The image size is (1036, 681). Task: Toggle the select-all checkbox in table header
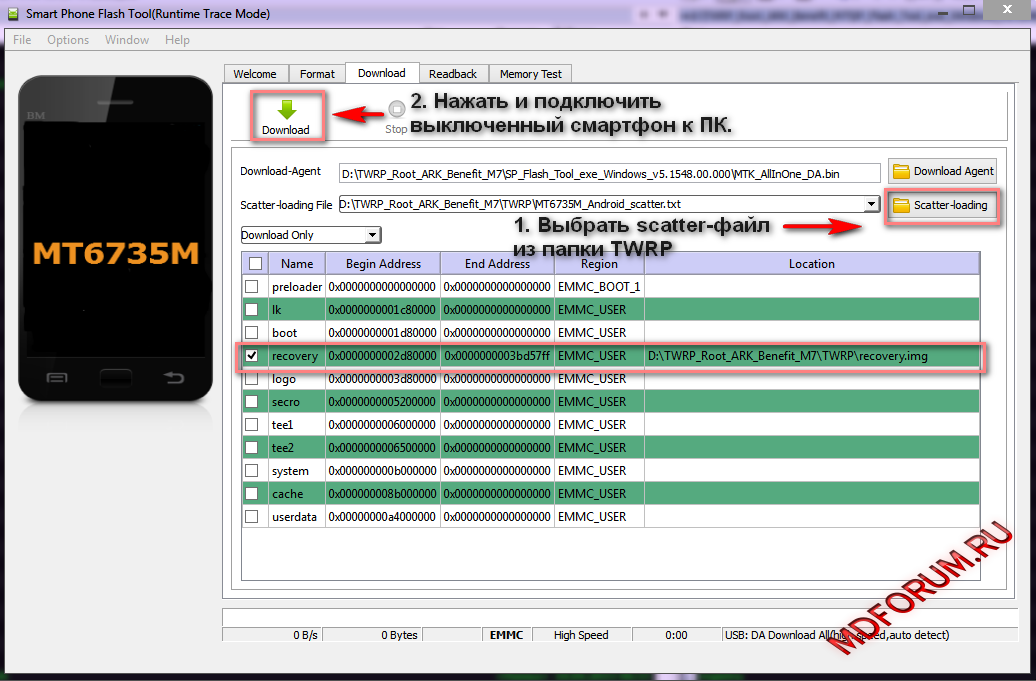255,264
